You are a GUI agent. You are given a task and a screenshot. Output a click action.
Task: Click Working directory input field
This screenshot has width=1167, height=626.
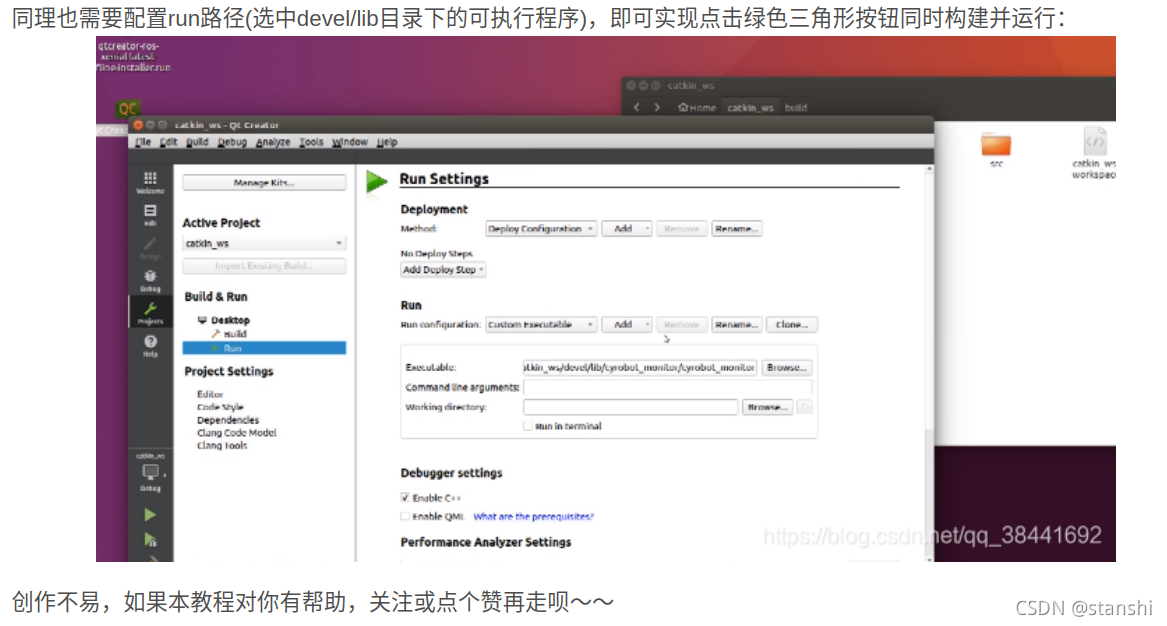(x=630, y=406)
